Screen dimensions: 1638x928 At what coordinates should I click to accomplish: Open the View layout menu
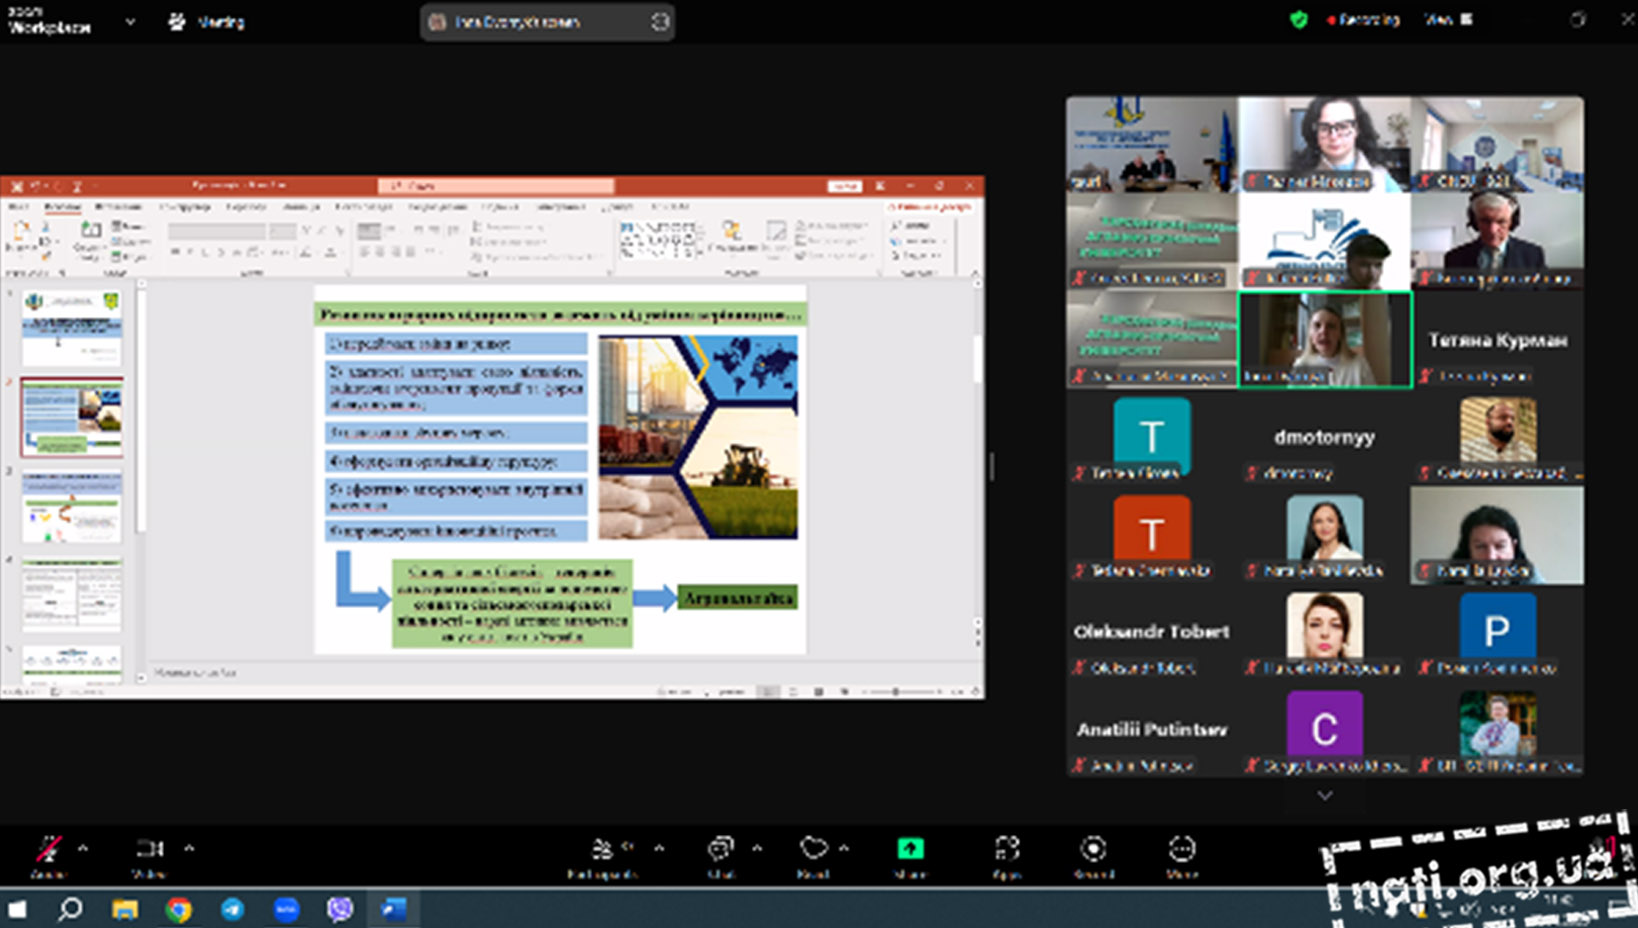pos(1447,20)
